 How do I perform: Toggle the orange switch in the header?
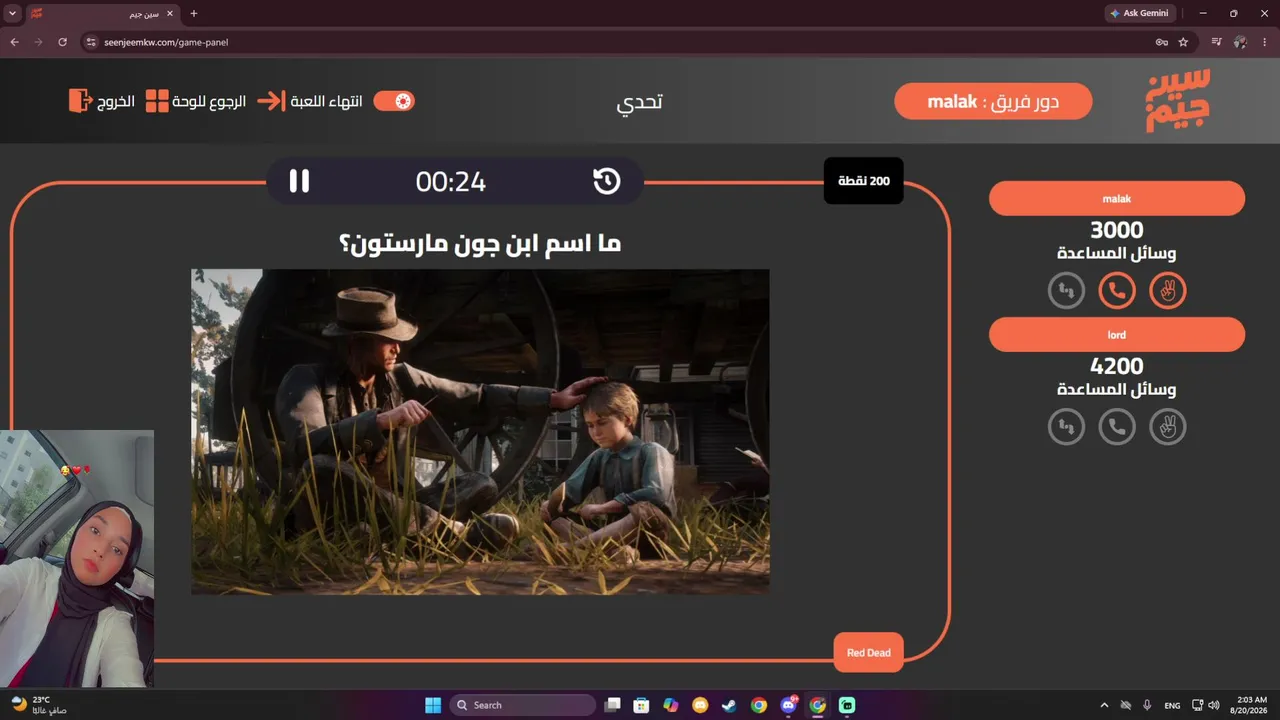coord(394,101)
